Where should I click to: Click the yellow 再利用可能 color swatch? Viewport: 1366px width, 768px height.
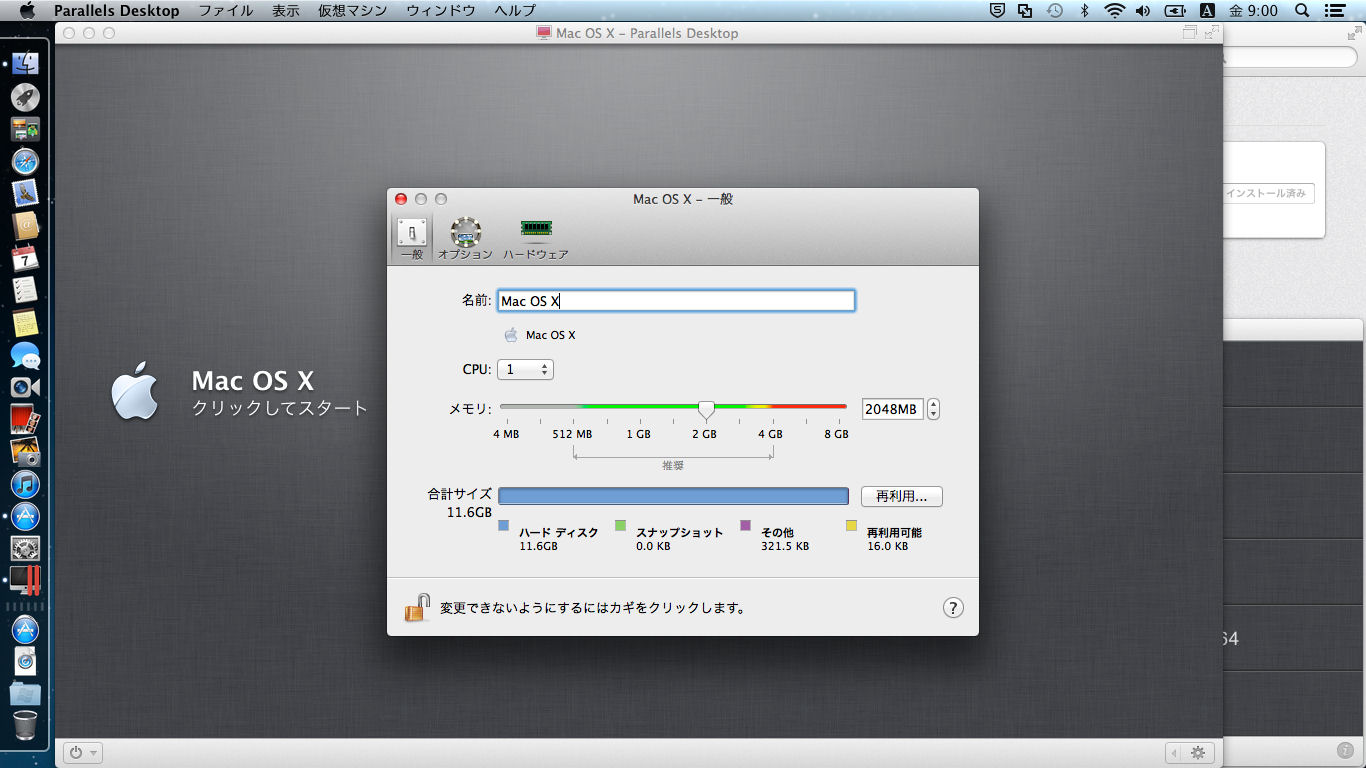852,525
